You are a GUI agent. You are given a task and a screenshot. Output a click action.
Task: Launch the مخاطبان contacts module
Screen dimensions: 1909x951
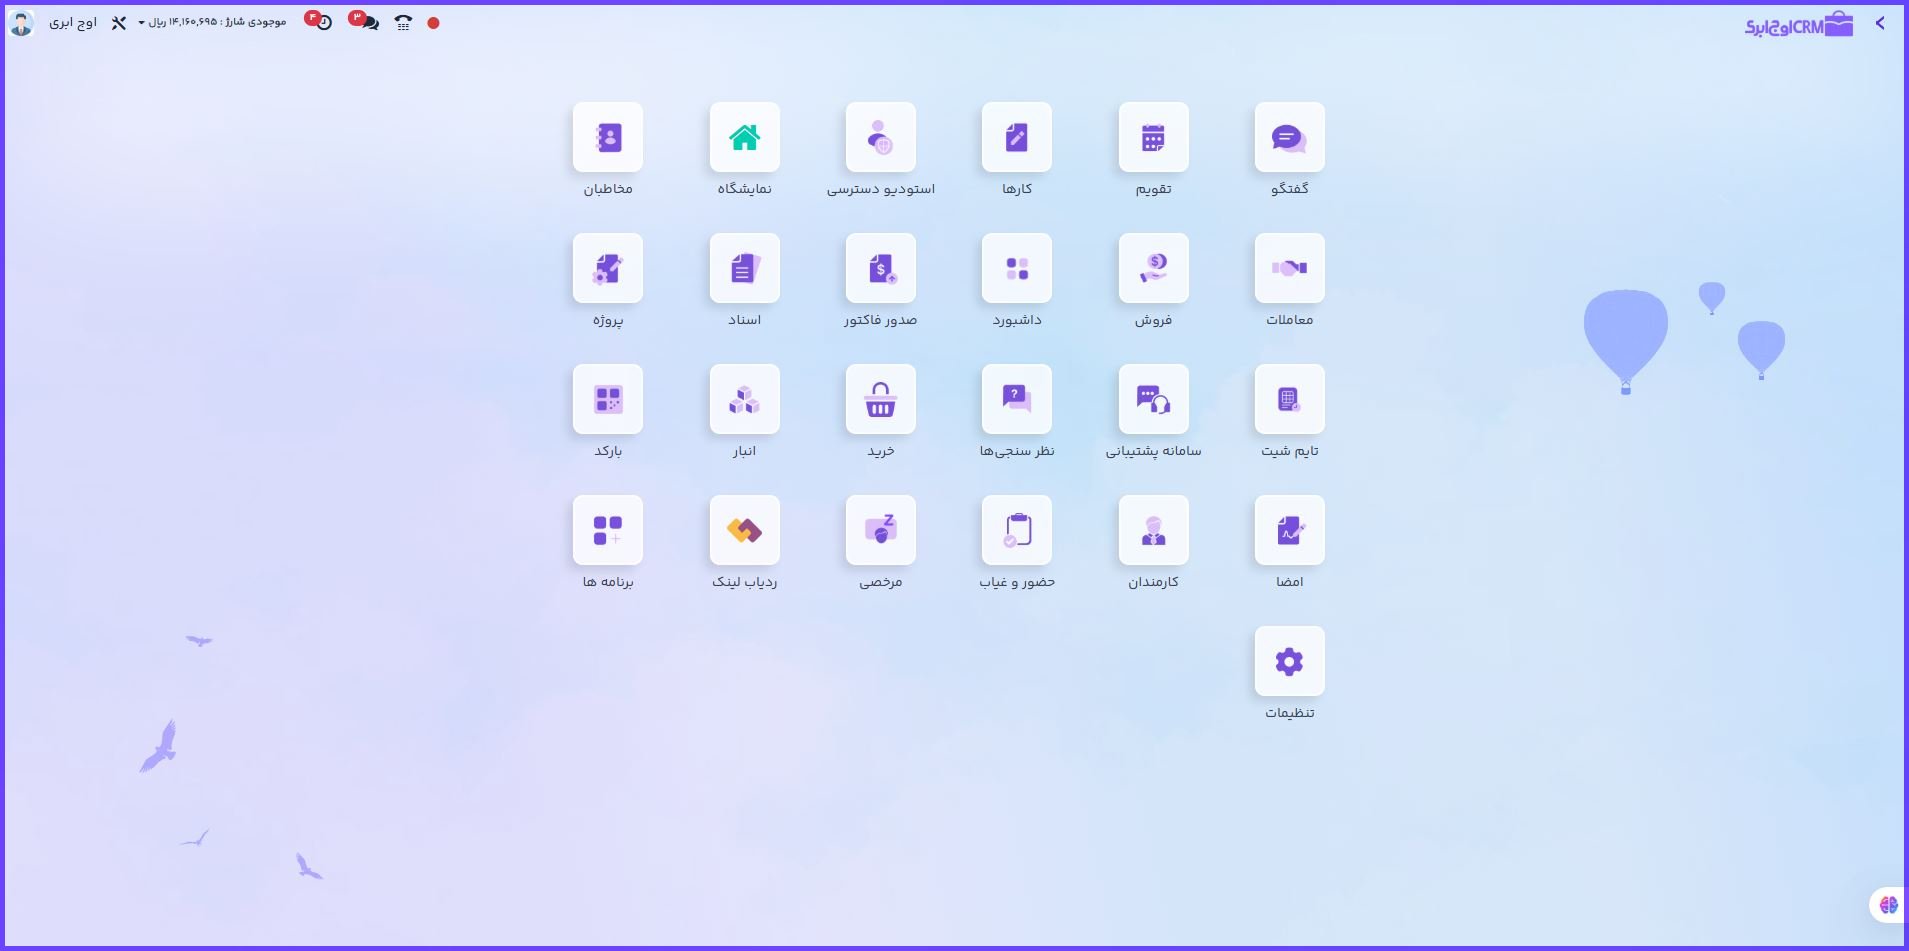coord(608,138)
